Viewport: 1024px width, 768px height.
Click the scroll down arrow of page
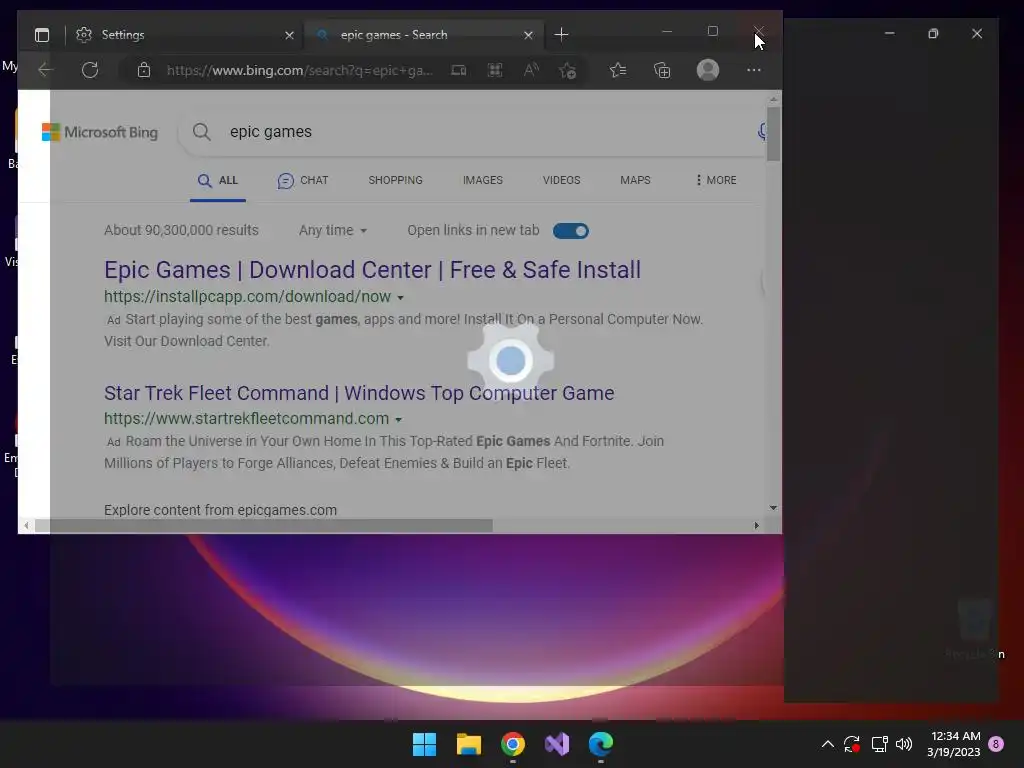(x=773, y=508)
